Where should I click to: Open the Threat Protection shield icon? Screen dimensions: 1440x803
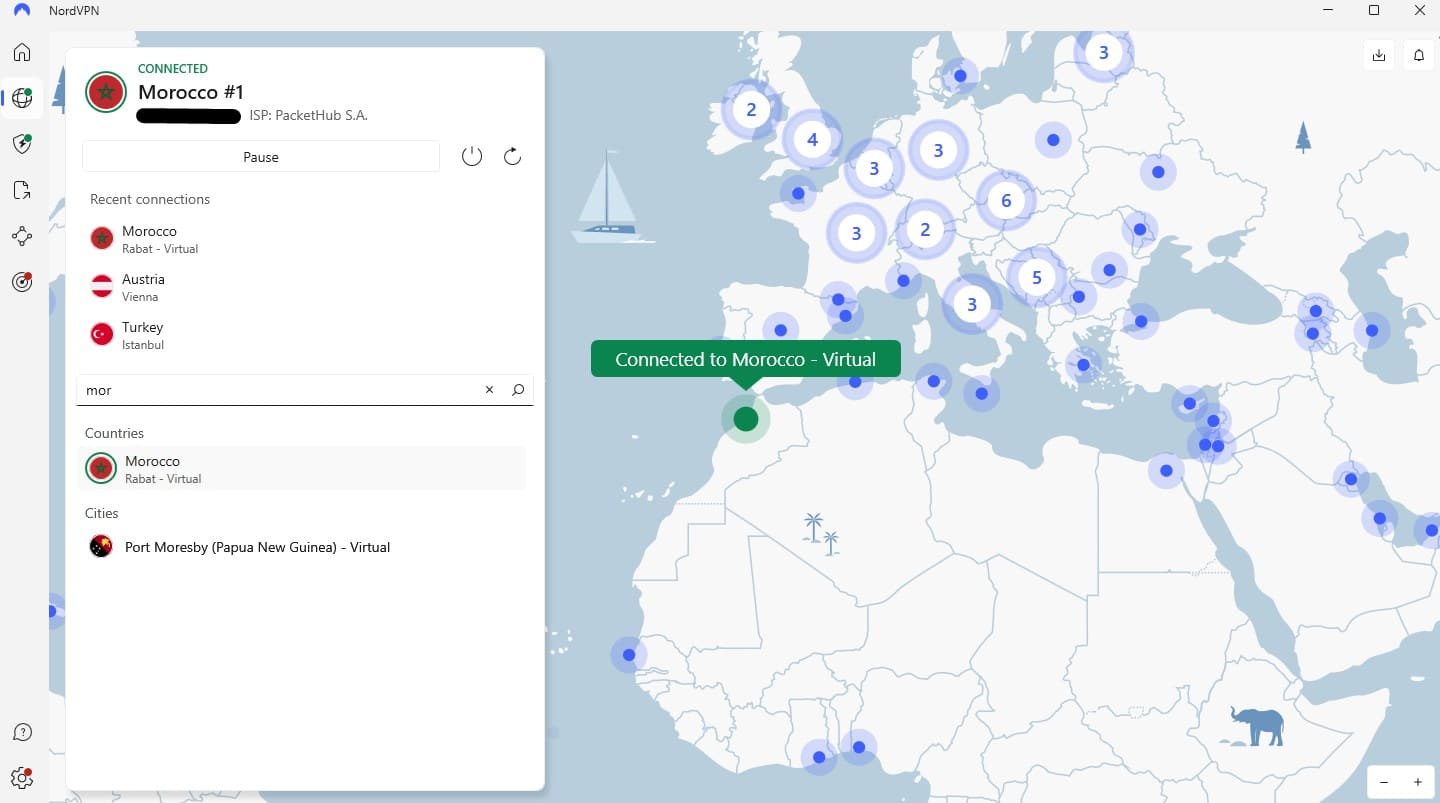click(22, 144)
